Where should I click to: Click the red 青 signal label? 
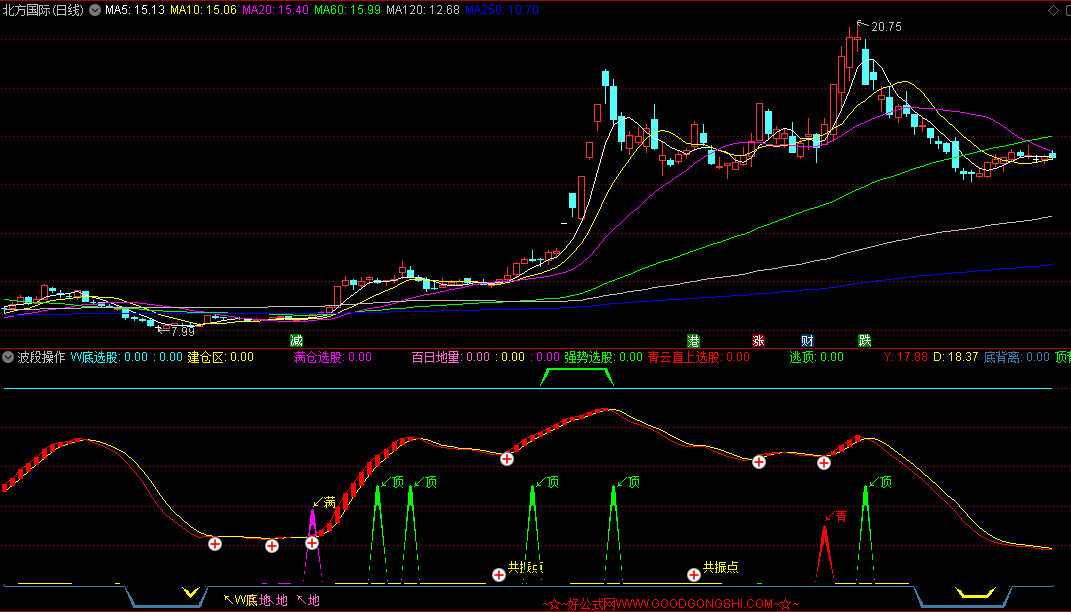click(x=841, y=516)
